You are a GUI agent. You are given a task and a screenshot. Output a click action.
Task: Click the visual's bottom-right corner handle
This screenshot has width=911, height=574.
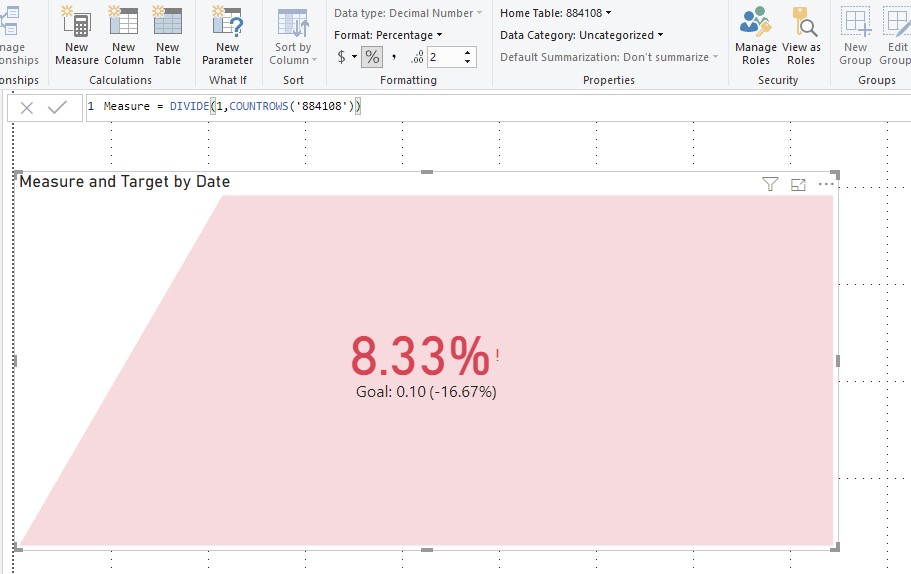835,547
